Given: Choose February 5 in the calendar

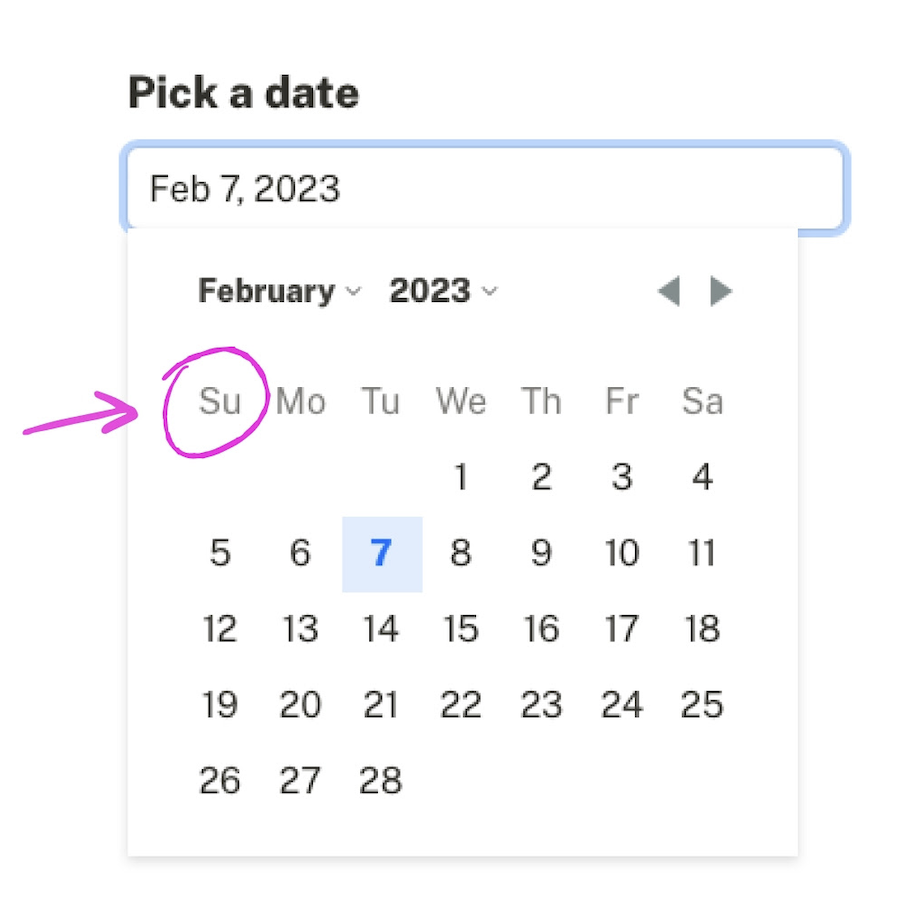Looking at the screenshot, I should tap(220, 554).
